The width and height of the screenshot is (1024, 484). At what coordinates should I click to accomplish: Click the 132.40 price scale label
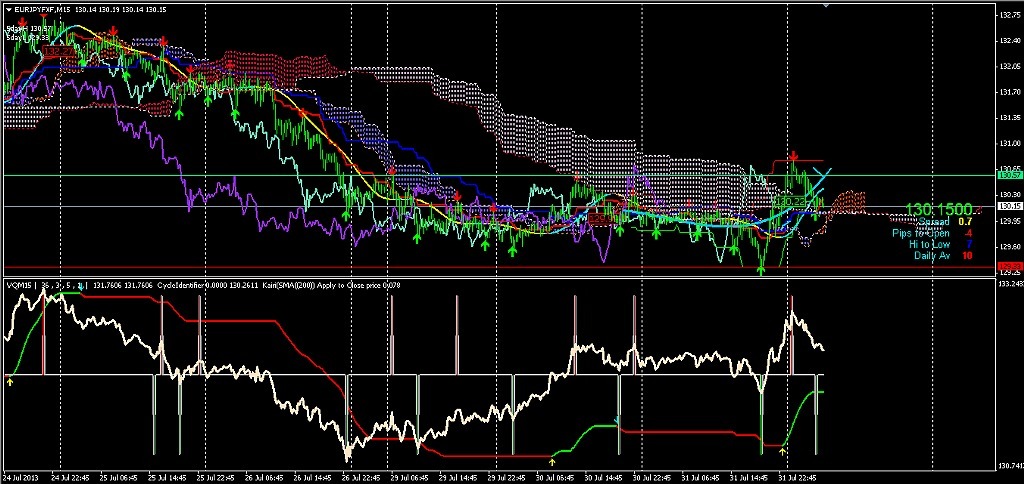[1008, 40]
